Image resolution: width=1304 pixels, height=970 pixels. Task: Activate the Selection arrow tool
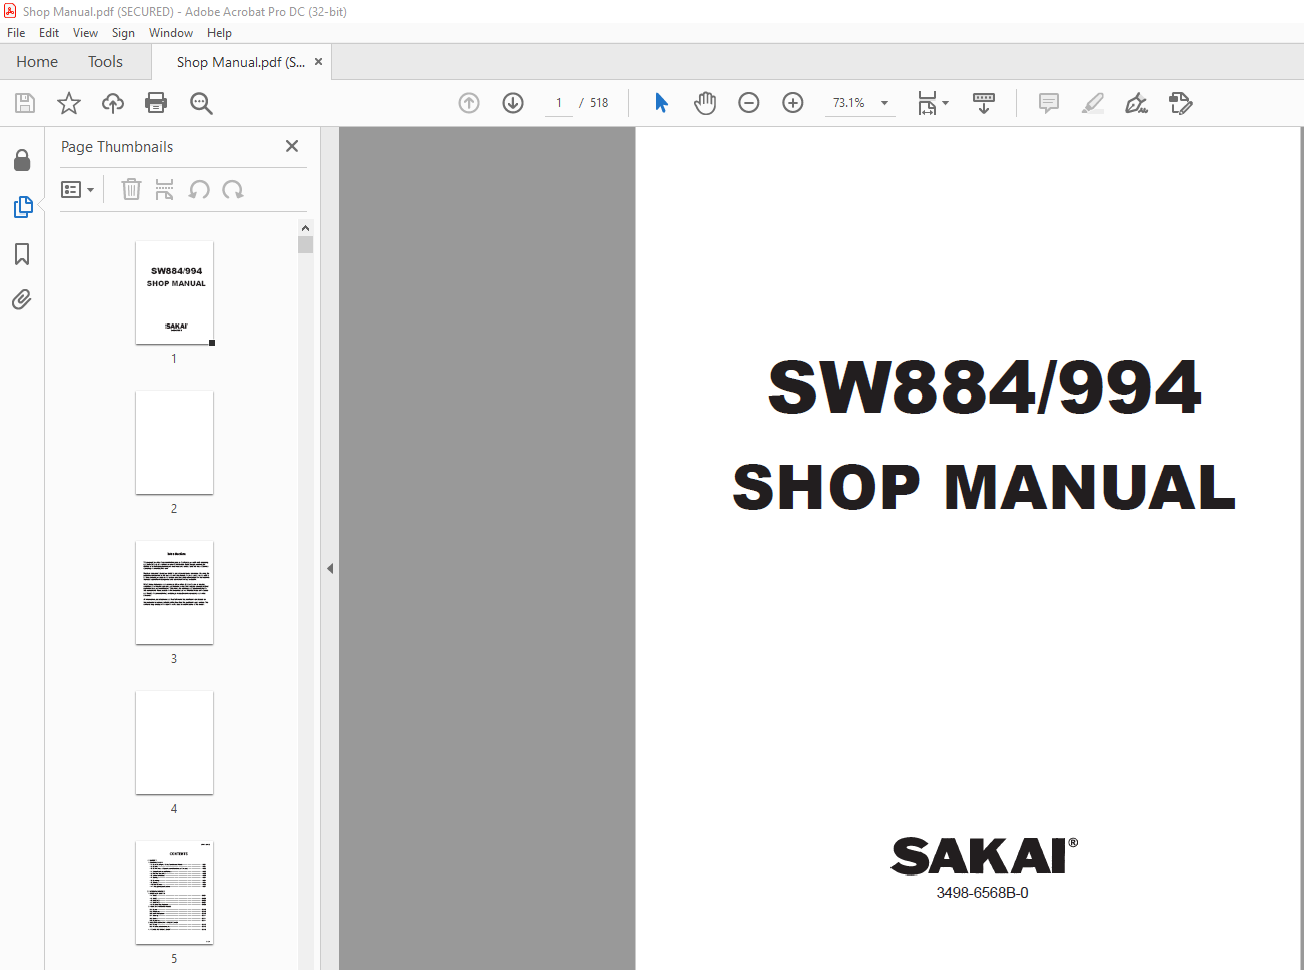(x=661, y=103)
